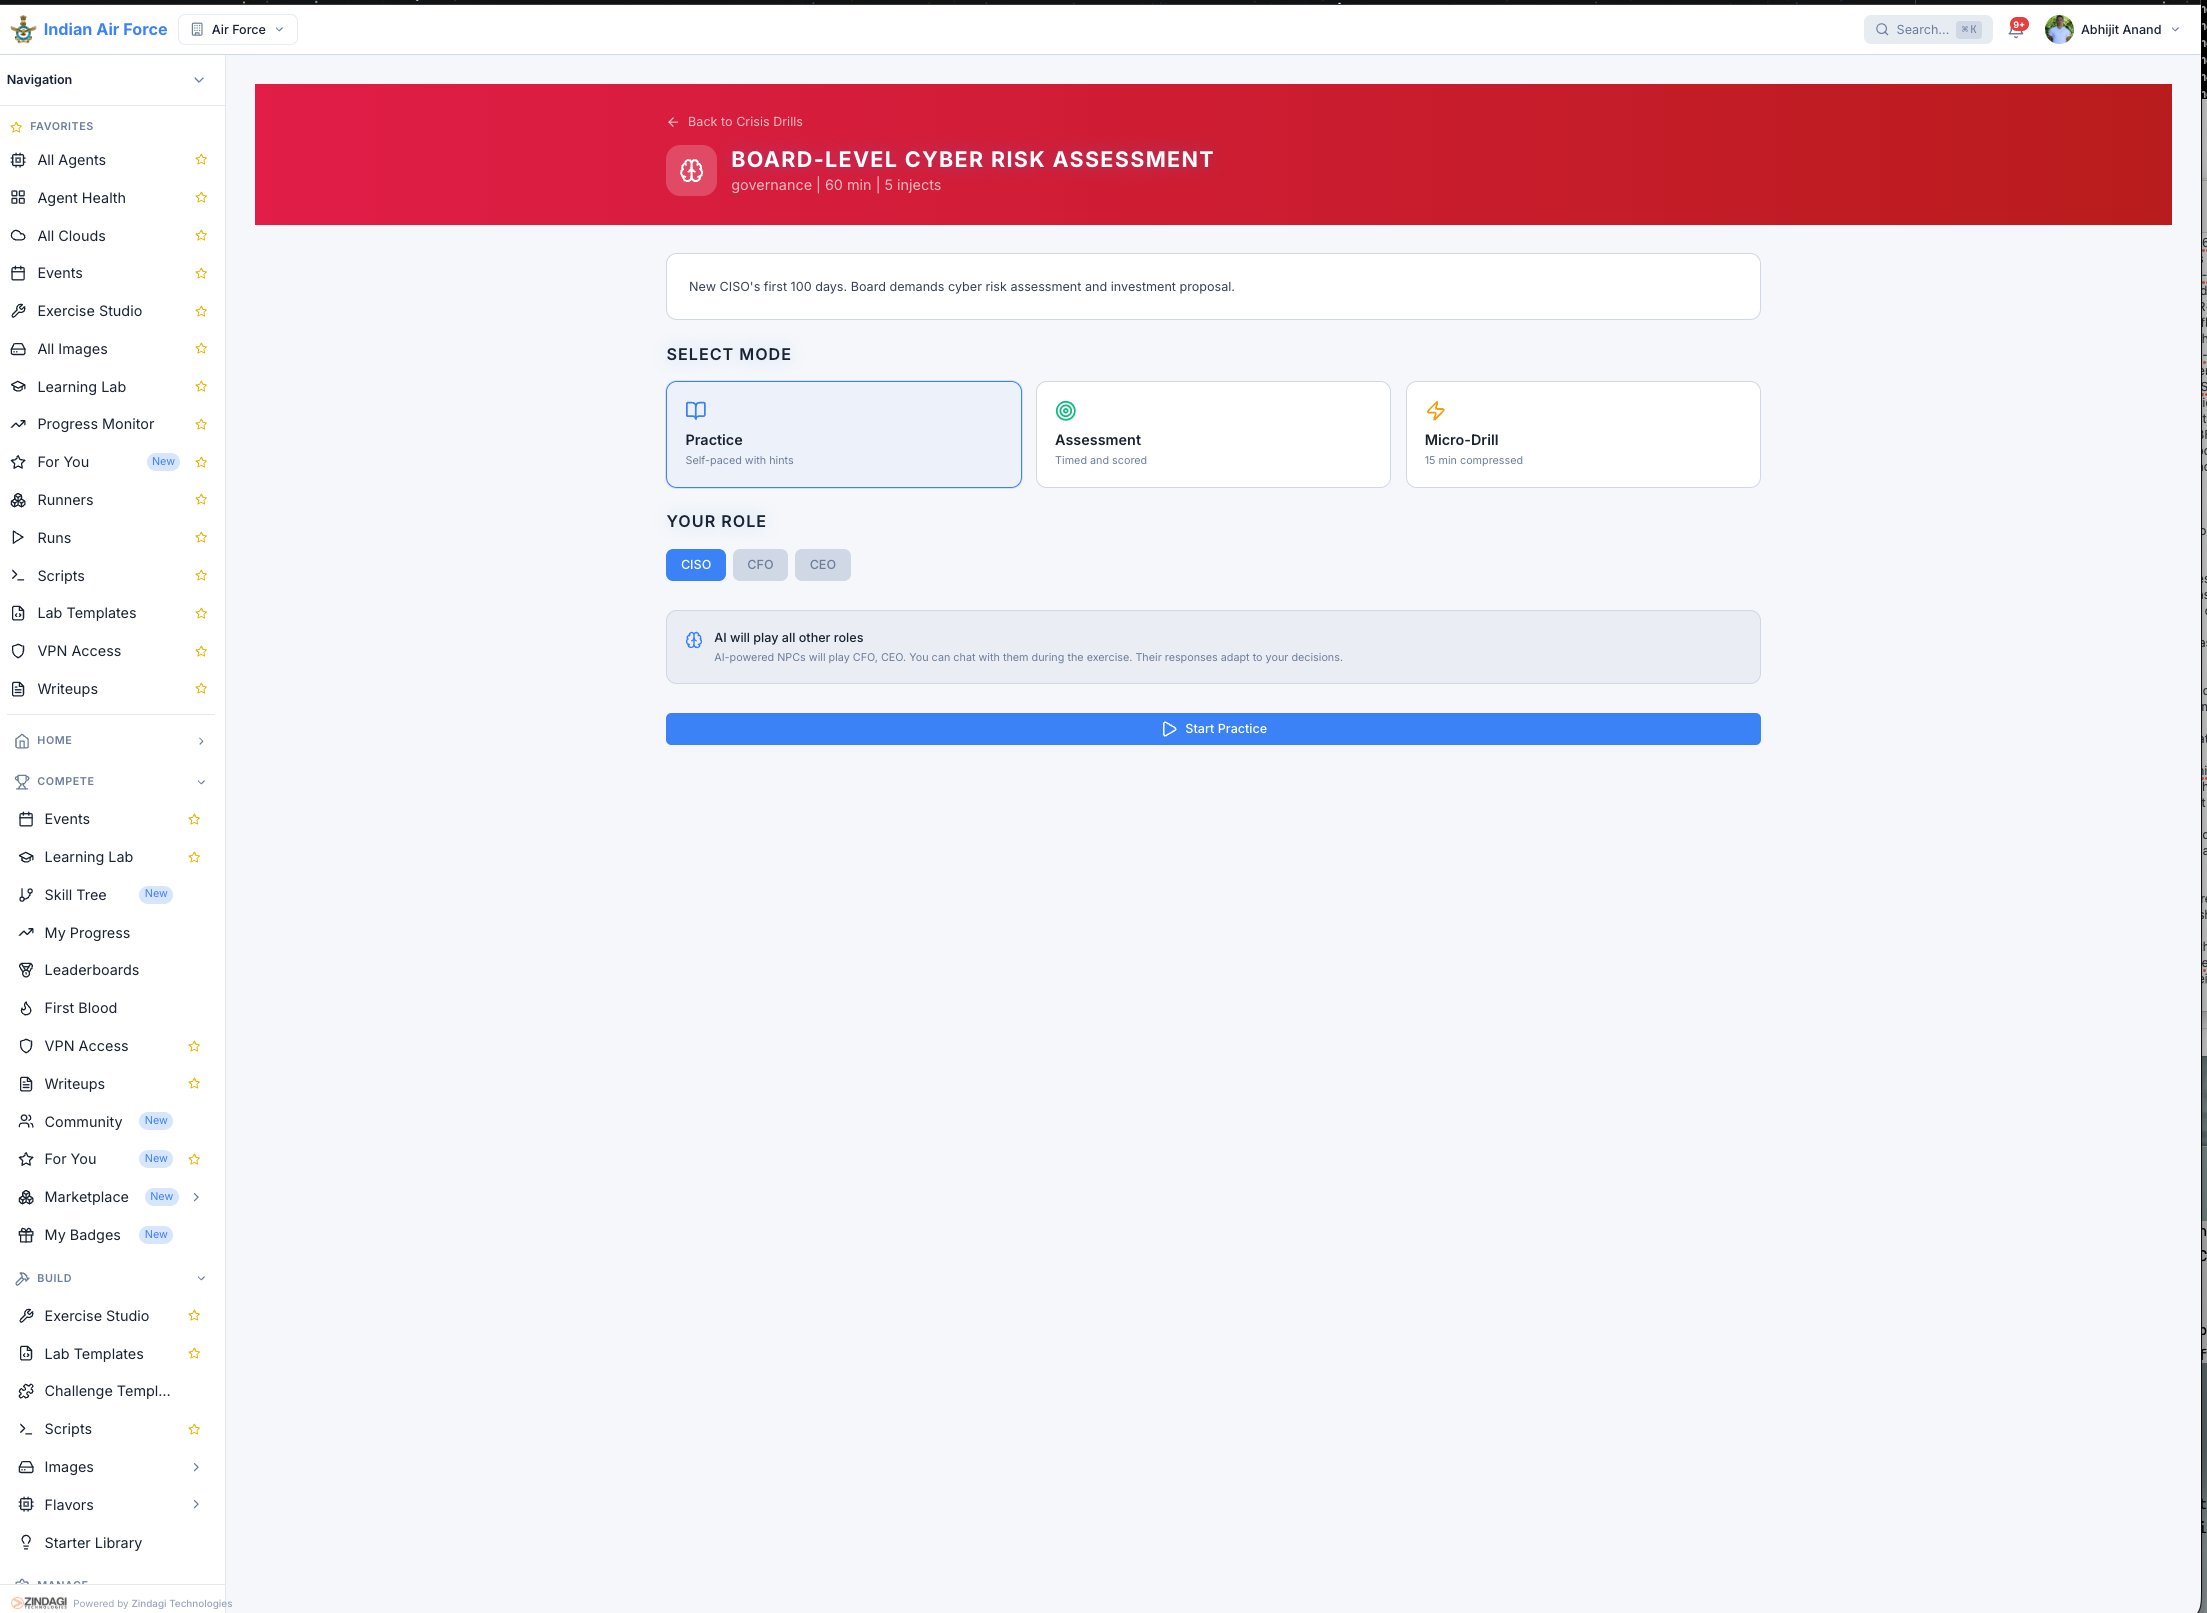Image resolution: width=2207 pixels, height=1613 pixels.
Task: Select the Scripts terminal icon under Build
Action: click(26, 1428)
